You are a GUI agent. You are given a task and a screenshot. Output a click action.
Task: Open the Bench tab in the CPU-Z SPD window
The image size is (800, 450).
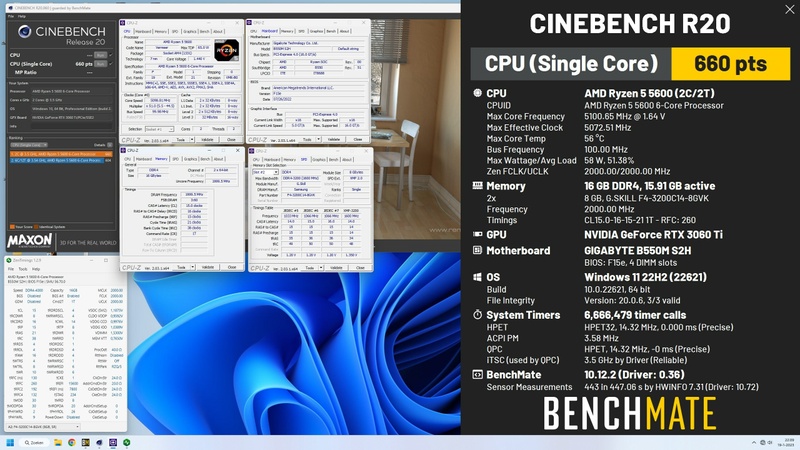coord(334,159)
